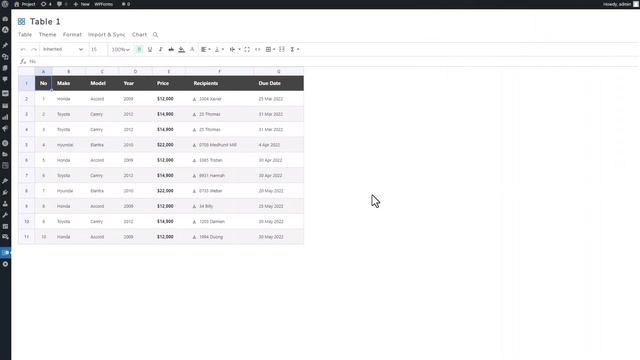Click the fx function icon
The height and width of the screenshot is (360, 640).
pyautogui.click(x=23, y=61)
